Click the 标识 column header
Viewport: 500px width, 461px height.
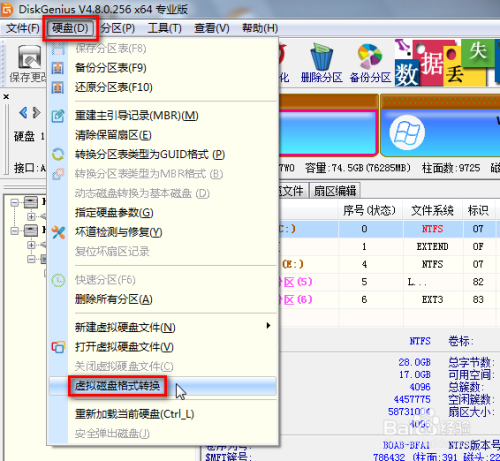click(478, 210)
